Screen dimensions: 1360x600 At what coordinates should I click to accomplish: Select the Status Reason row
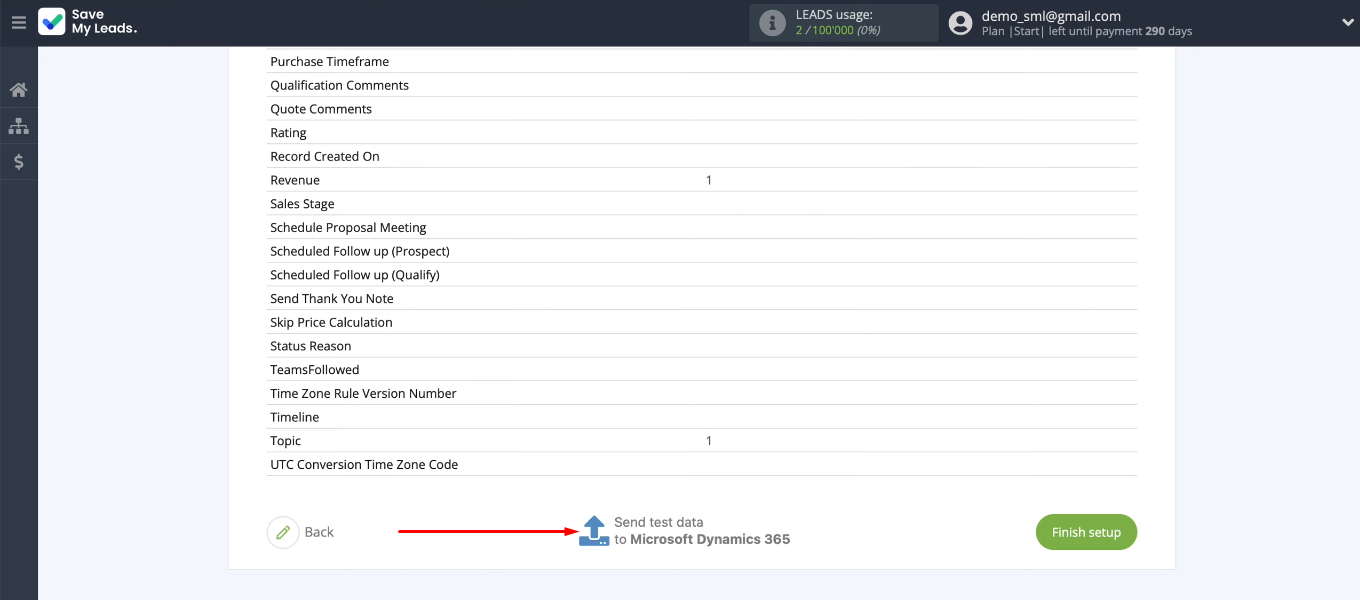pos(701,346)
